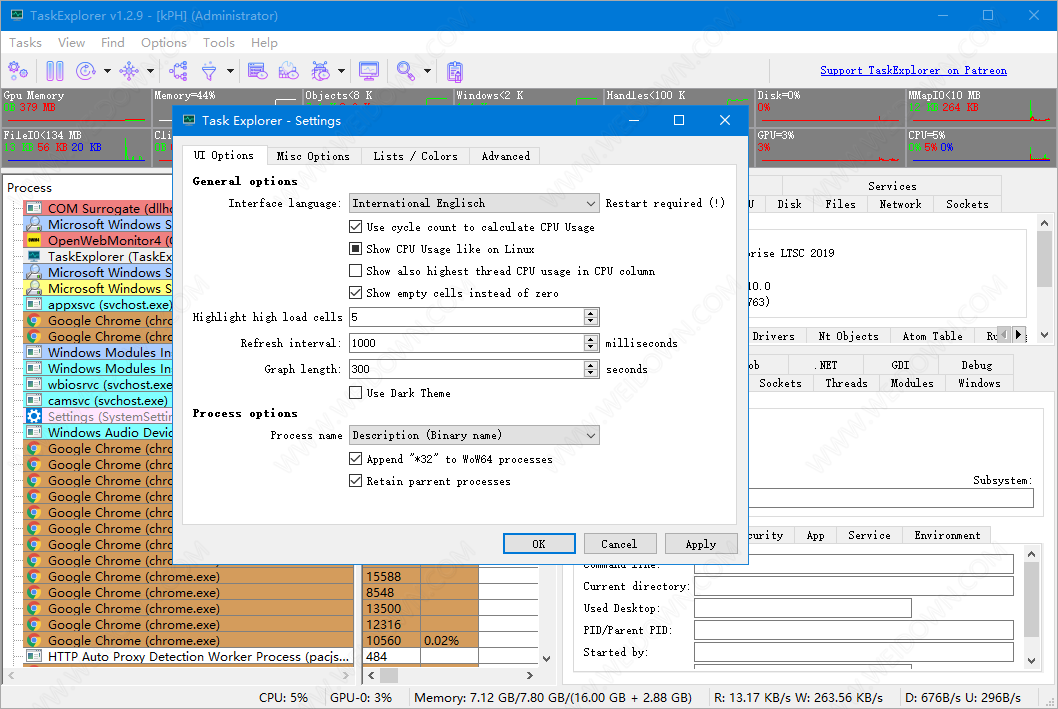Toggle Show CPU Usage like on Linux
Viewport: 1058px width, 709px height.
(356, 249)
